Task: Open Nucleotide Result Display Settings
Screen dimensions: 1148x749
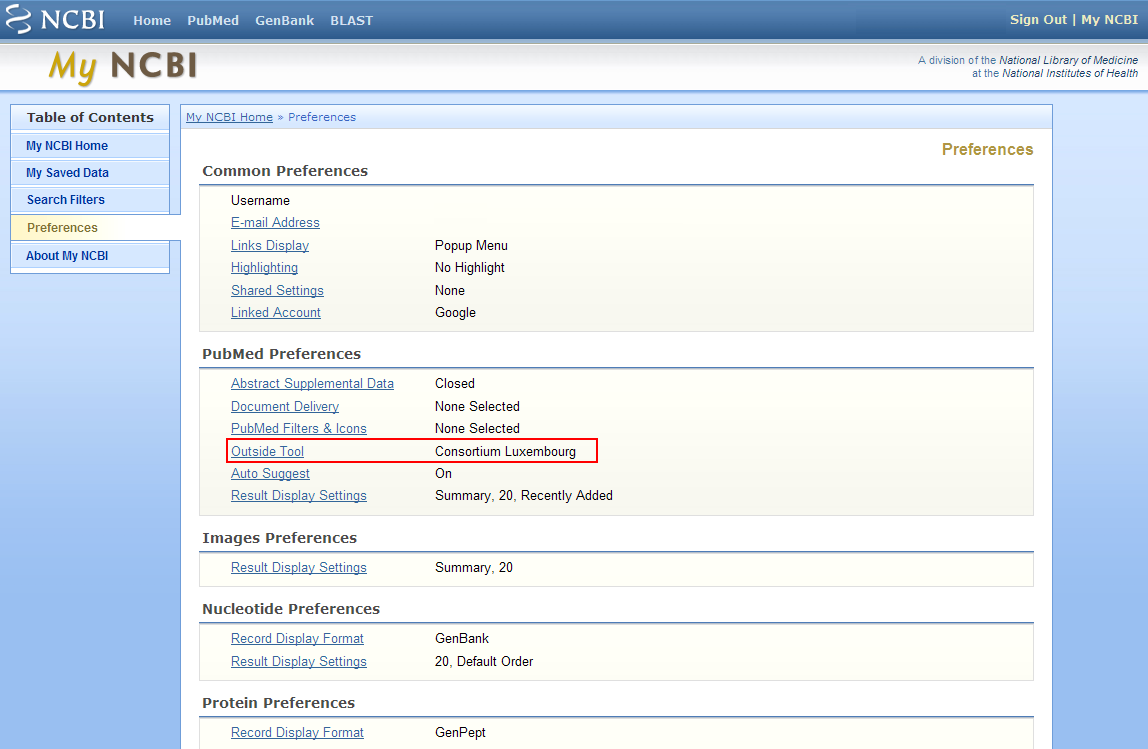Action: tap(299, 661)
